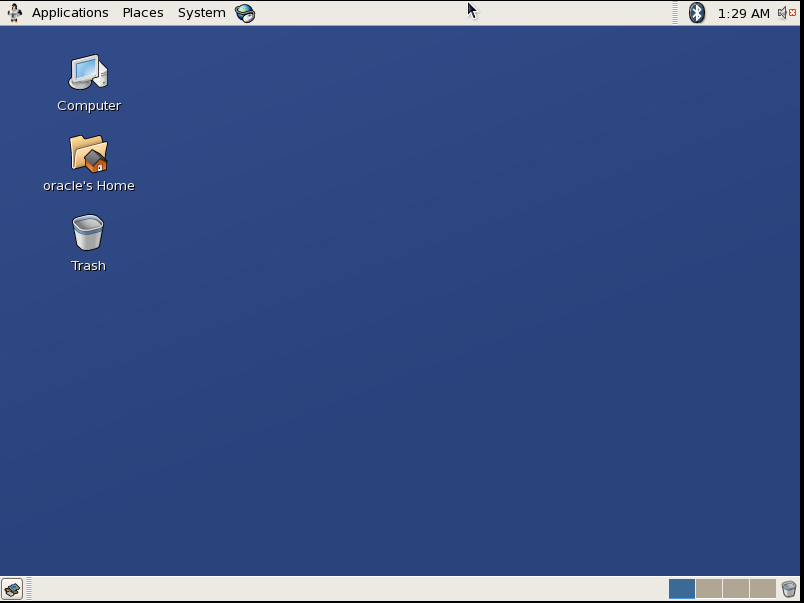This screenshot has width=804, height=603.
Task: Switch to the second workspace
Action: click(x=709, y=589)
